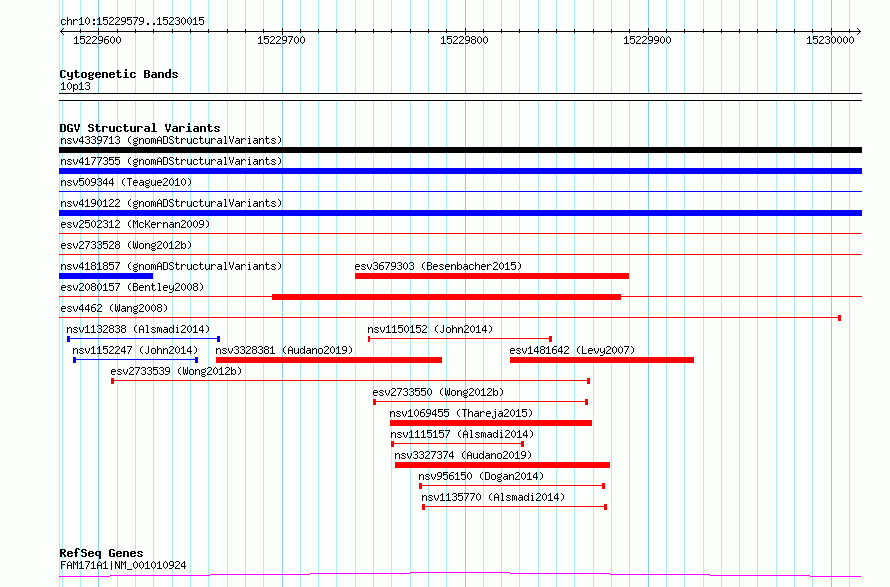
Task: Select the thick red esv2080157 bar
Action: [446, 297]
